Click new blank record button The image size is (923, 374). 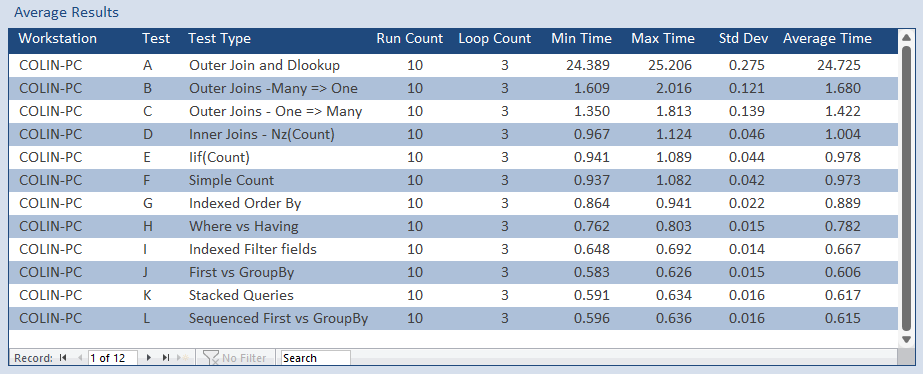point(184,358)
